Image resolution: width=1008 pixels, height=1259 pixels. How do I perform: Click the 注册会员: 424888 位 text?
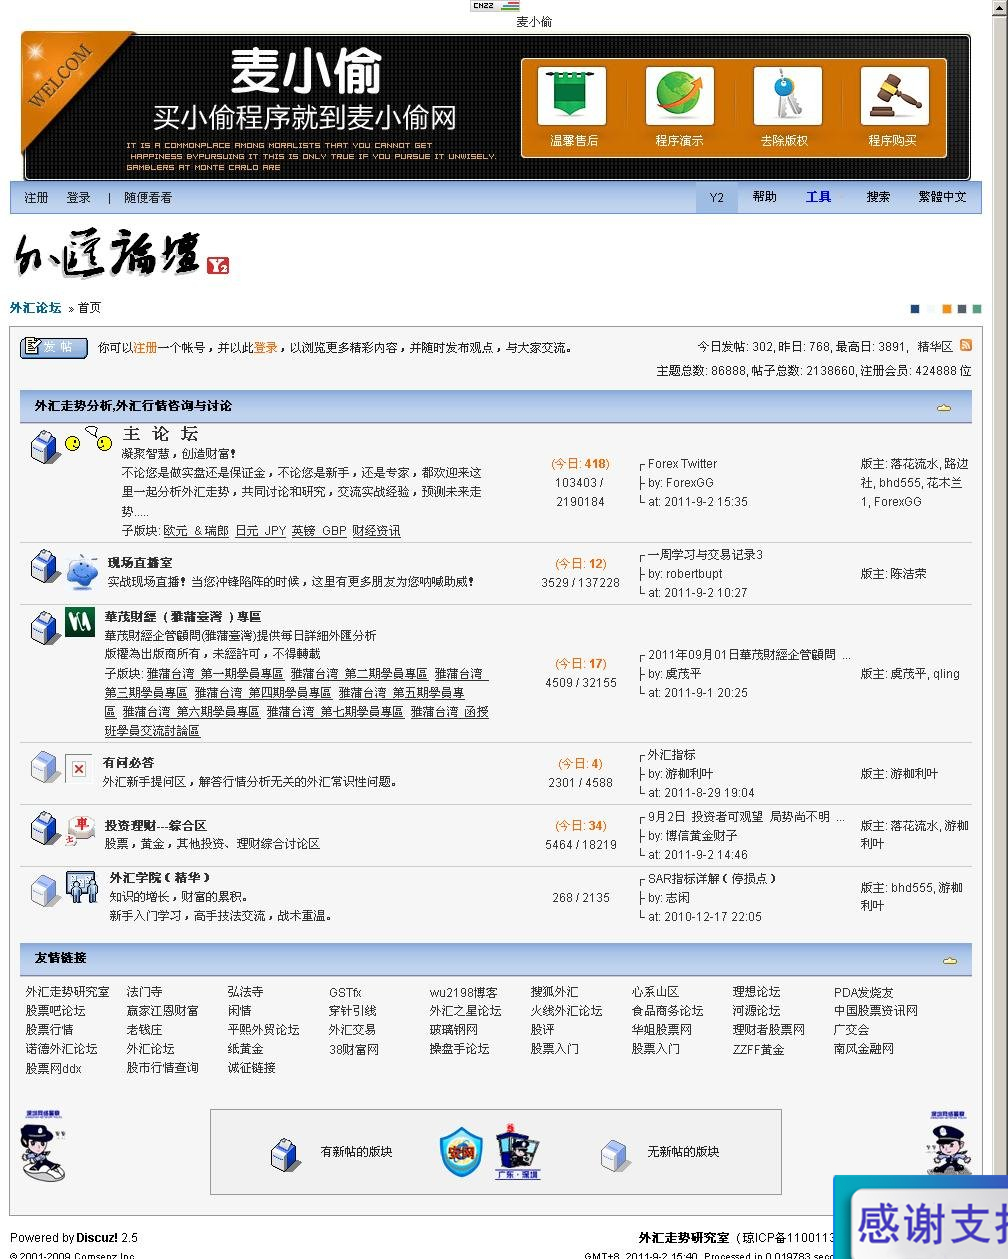(x=917, y=370)
